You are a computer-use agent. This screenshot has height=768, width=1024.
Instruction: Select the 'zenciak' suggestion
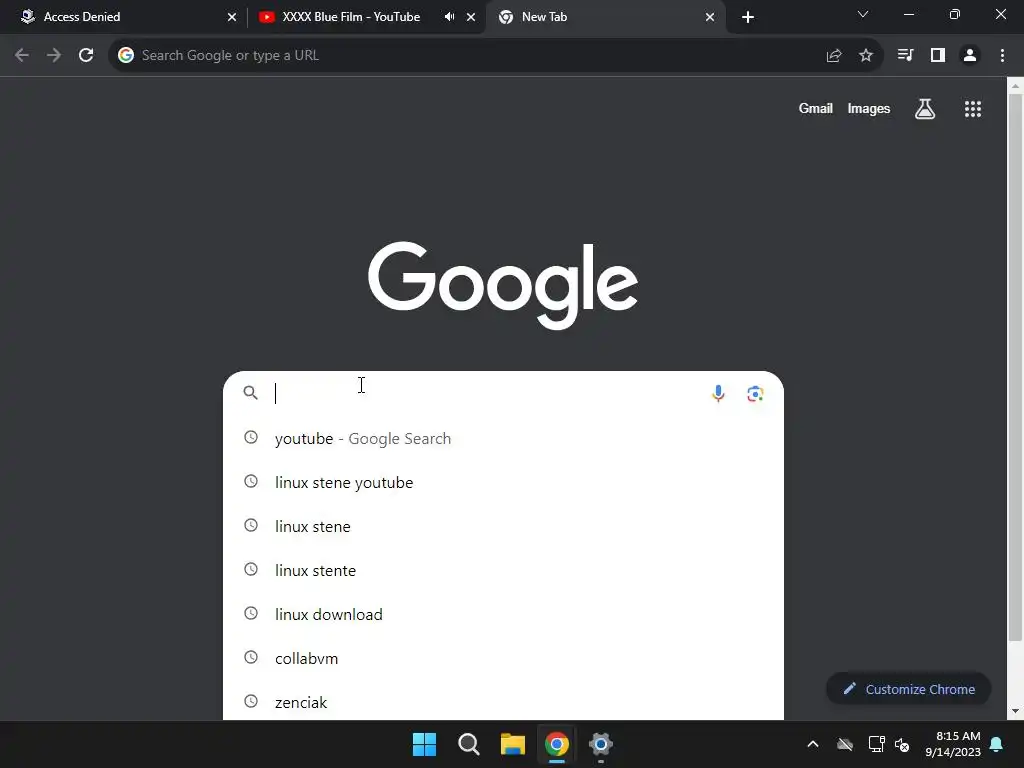click(x=503, y=702)
